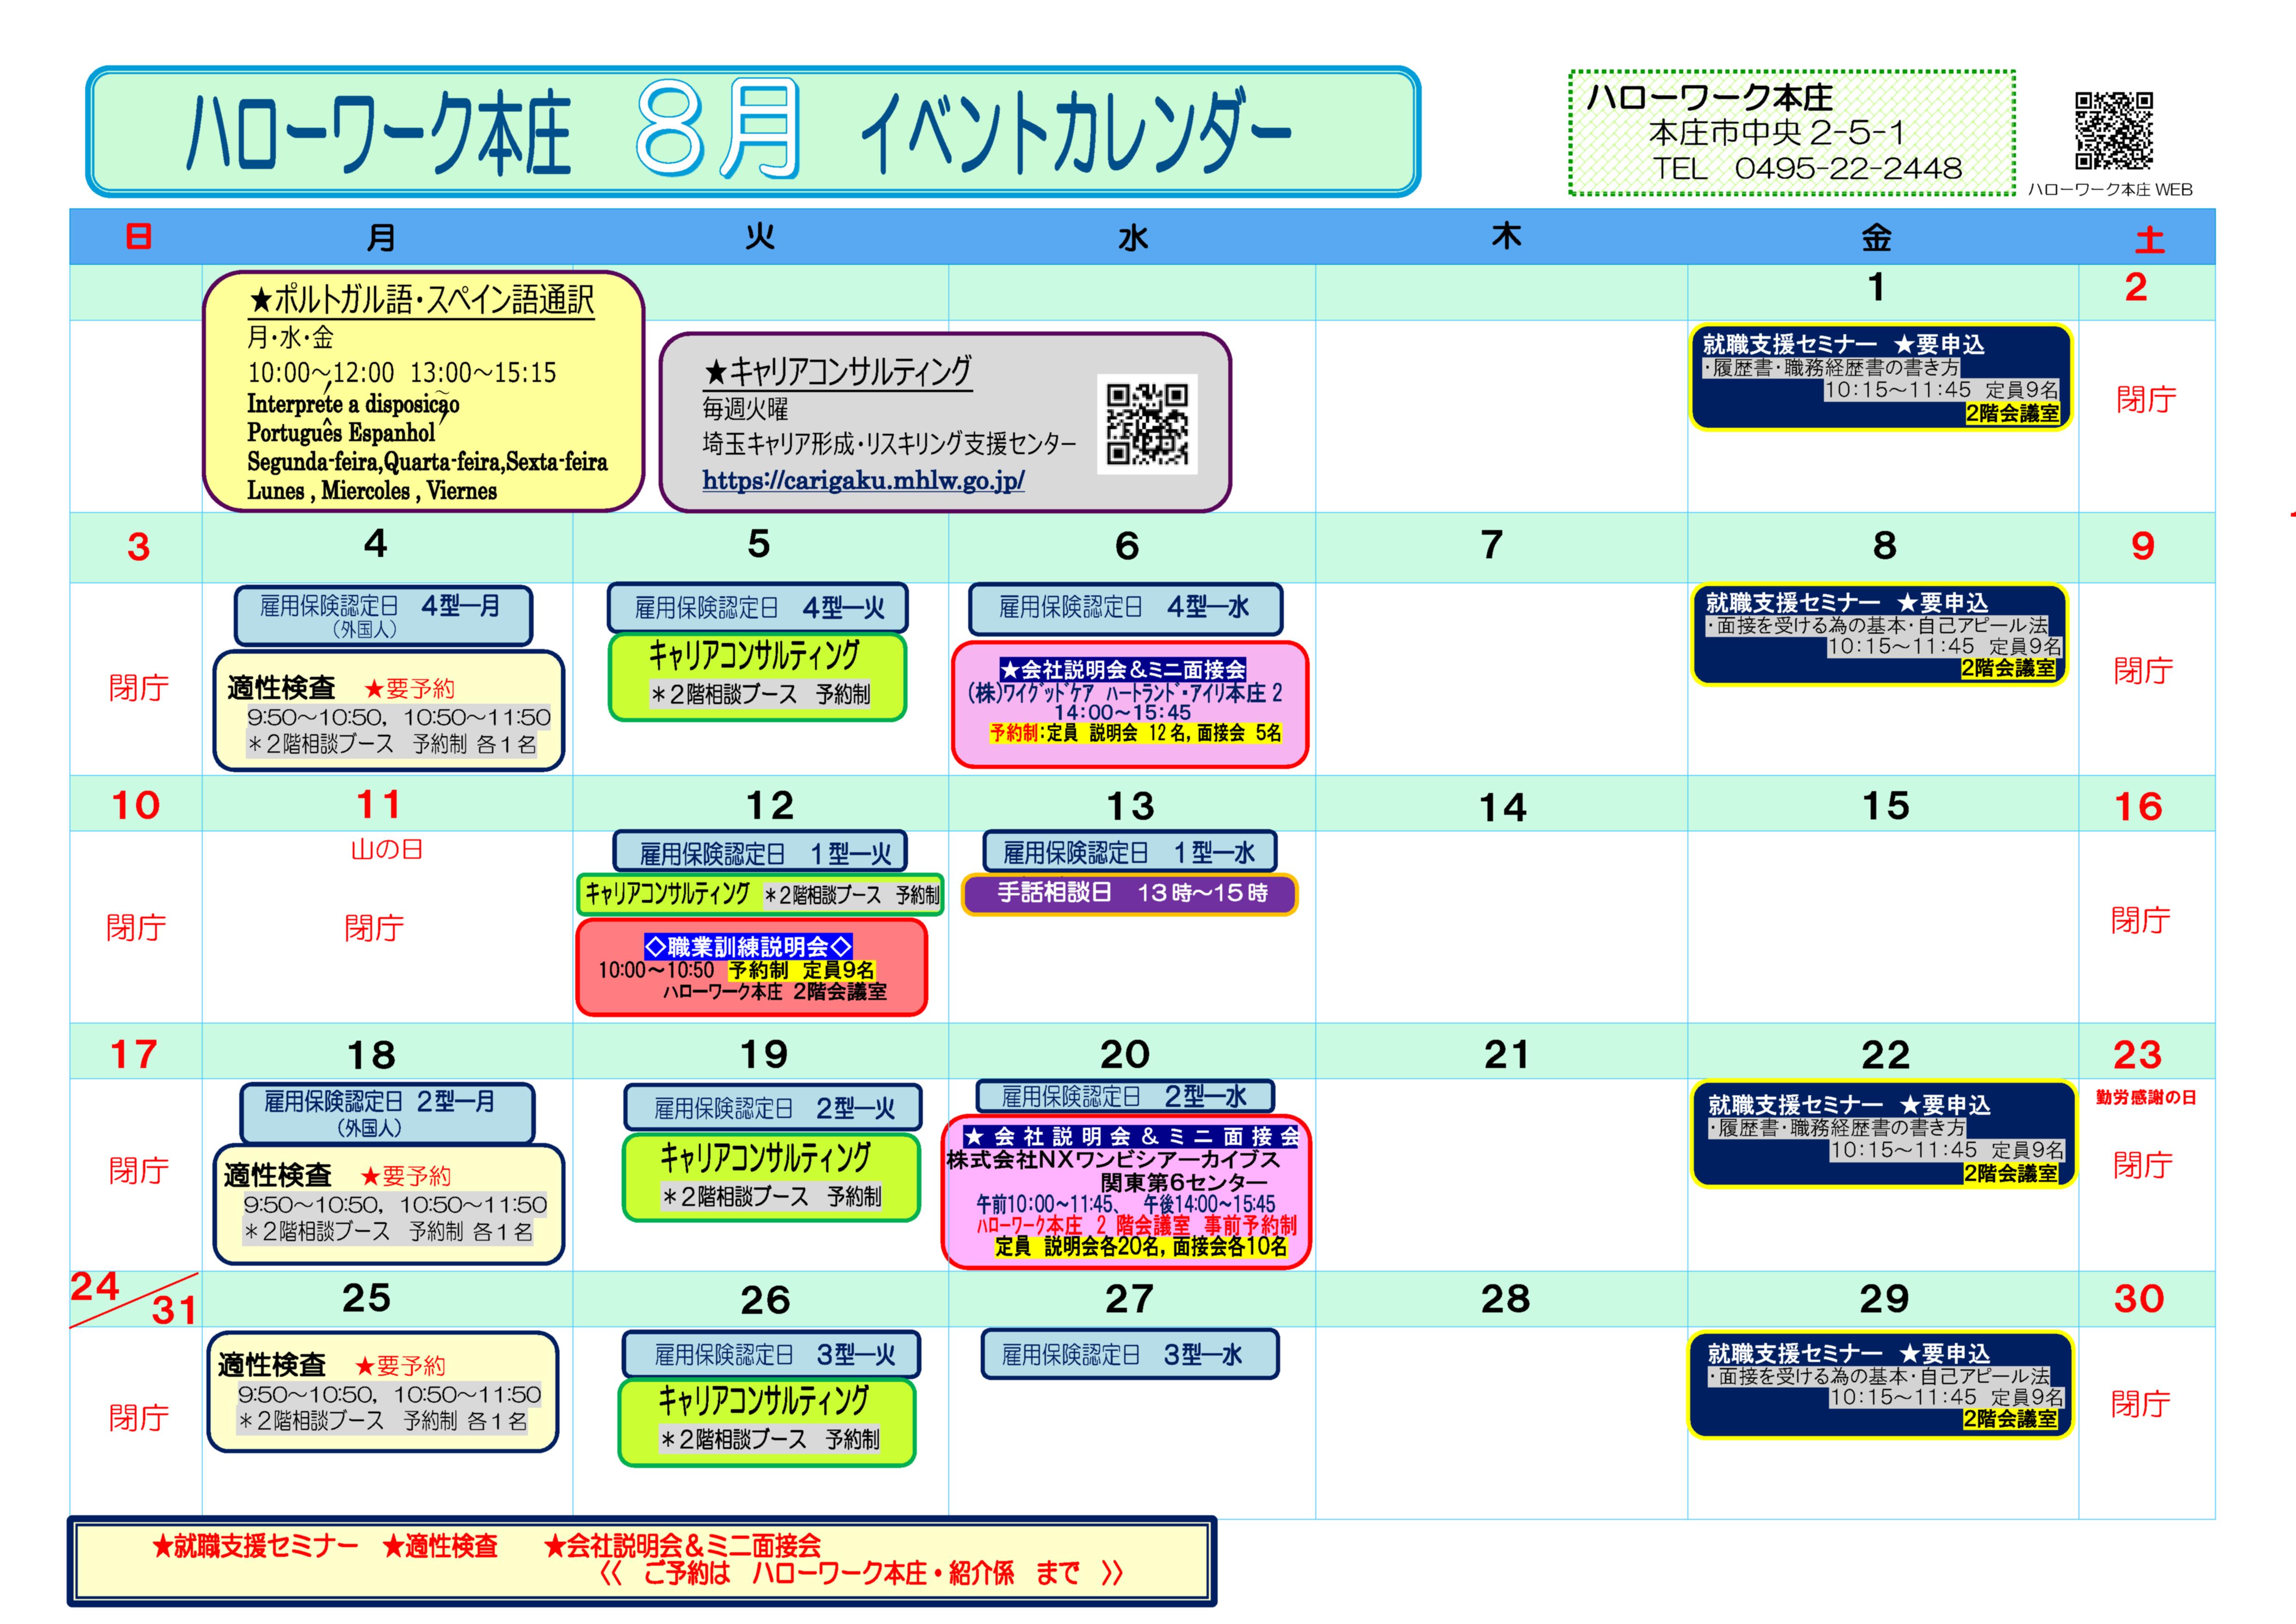Click 閉庁 under August 11

374,928
